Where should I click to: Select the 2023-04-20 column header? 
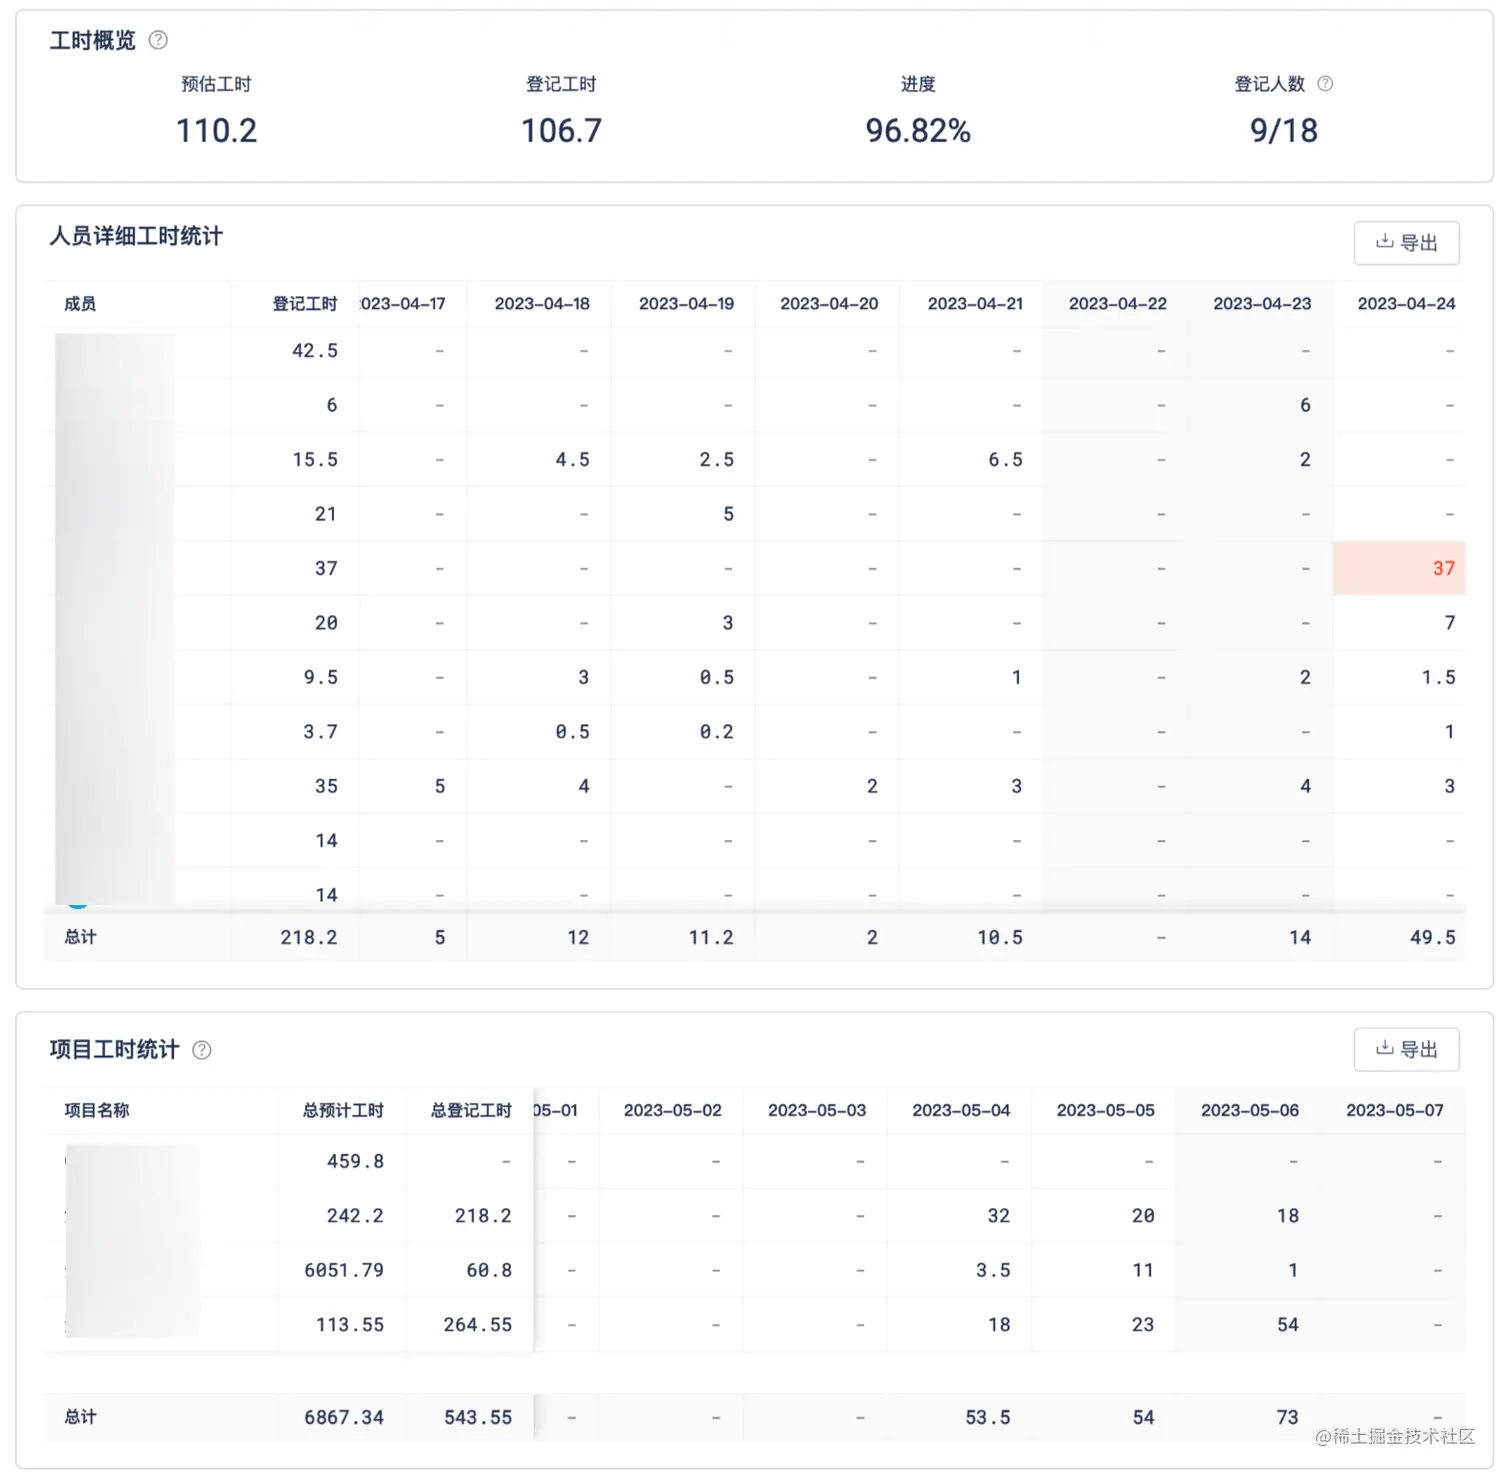[829, 304]
